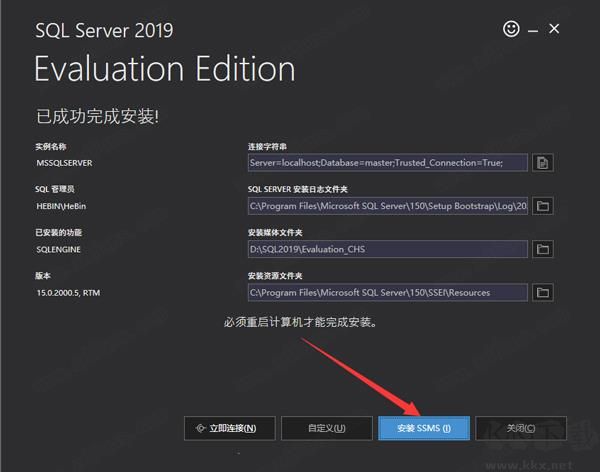Open the installation resources folder icon
Viewport: 600px width, 472px height.
pyautogui.click(x=543, y=292)
